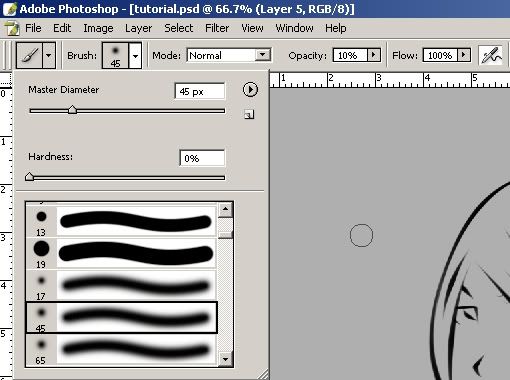Toggle the Airbrush capabilities icon
The width and height of the screenshot is (510, 380).
tap(490, 55)
